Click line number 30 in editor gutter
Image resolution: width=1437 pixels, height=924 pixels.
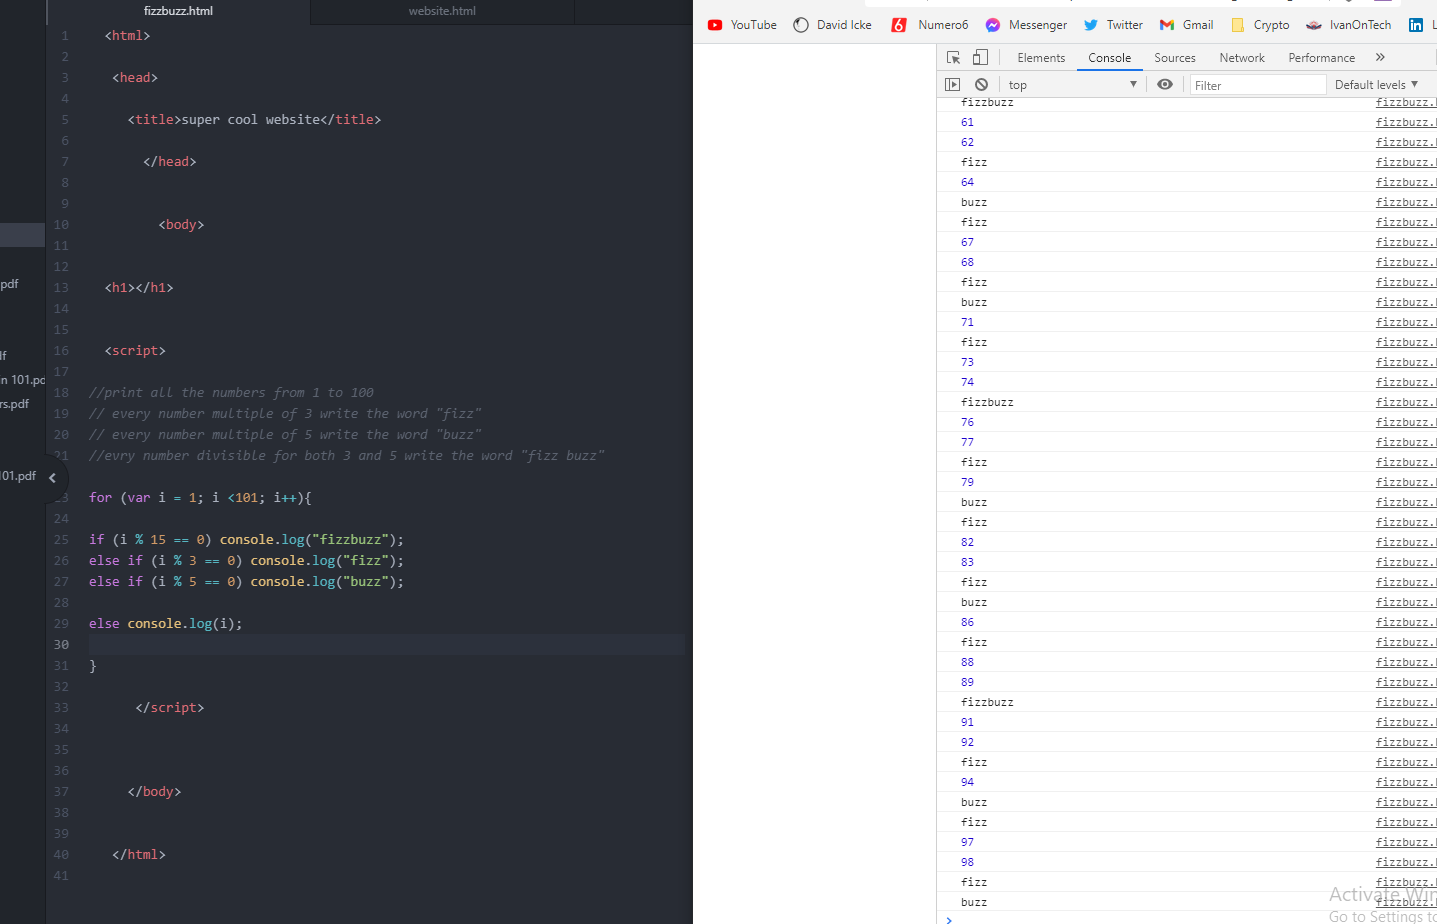point(61,645)
